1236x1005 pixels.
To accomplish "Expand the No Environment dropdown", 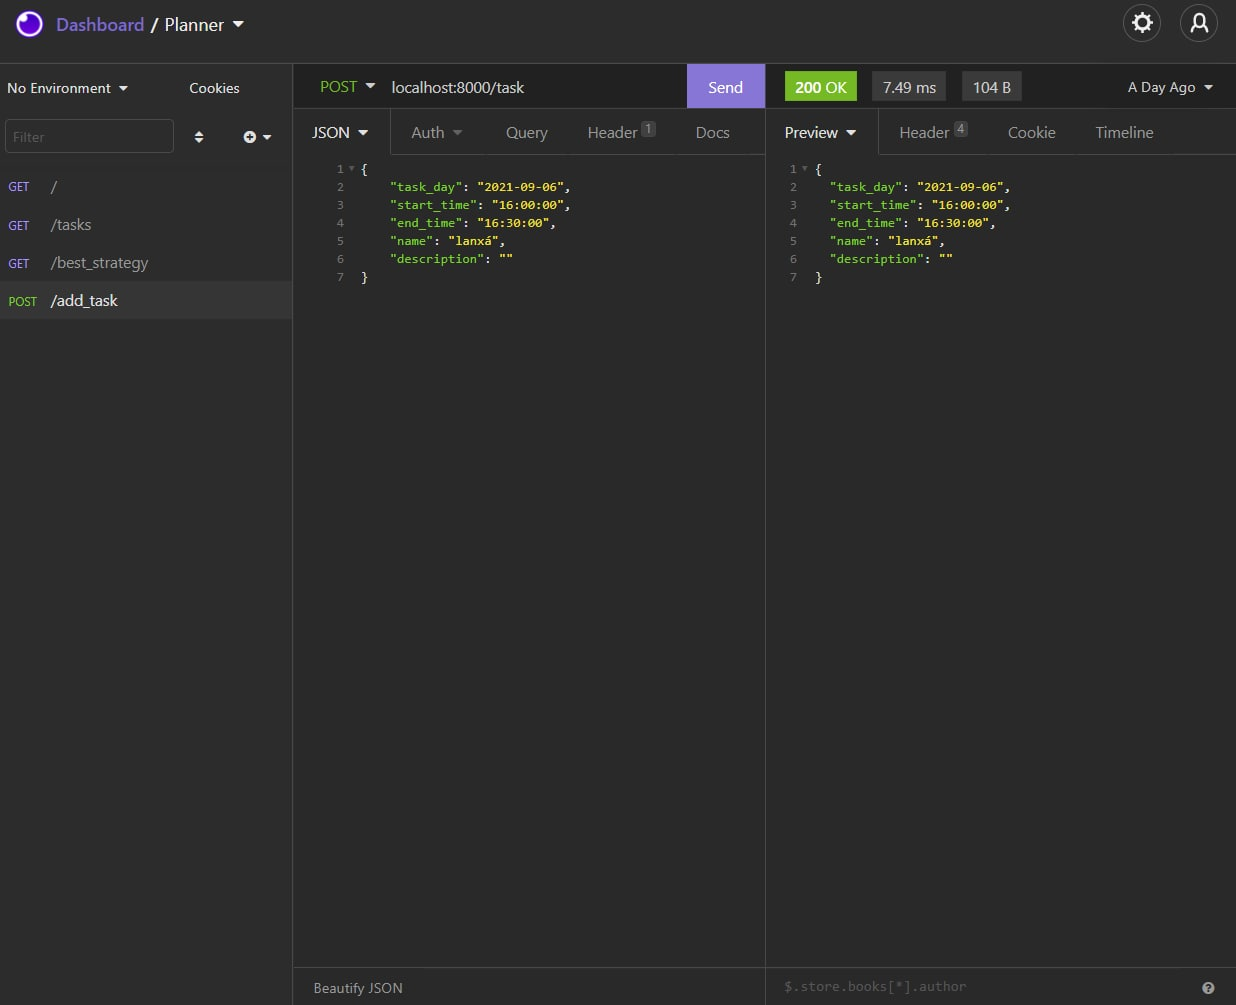I will (66, 88).
